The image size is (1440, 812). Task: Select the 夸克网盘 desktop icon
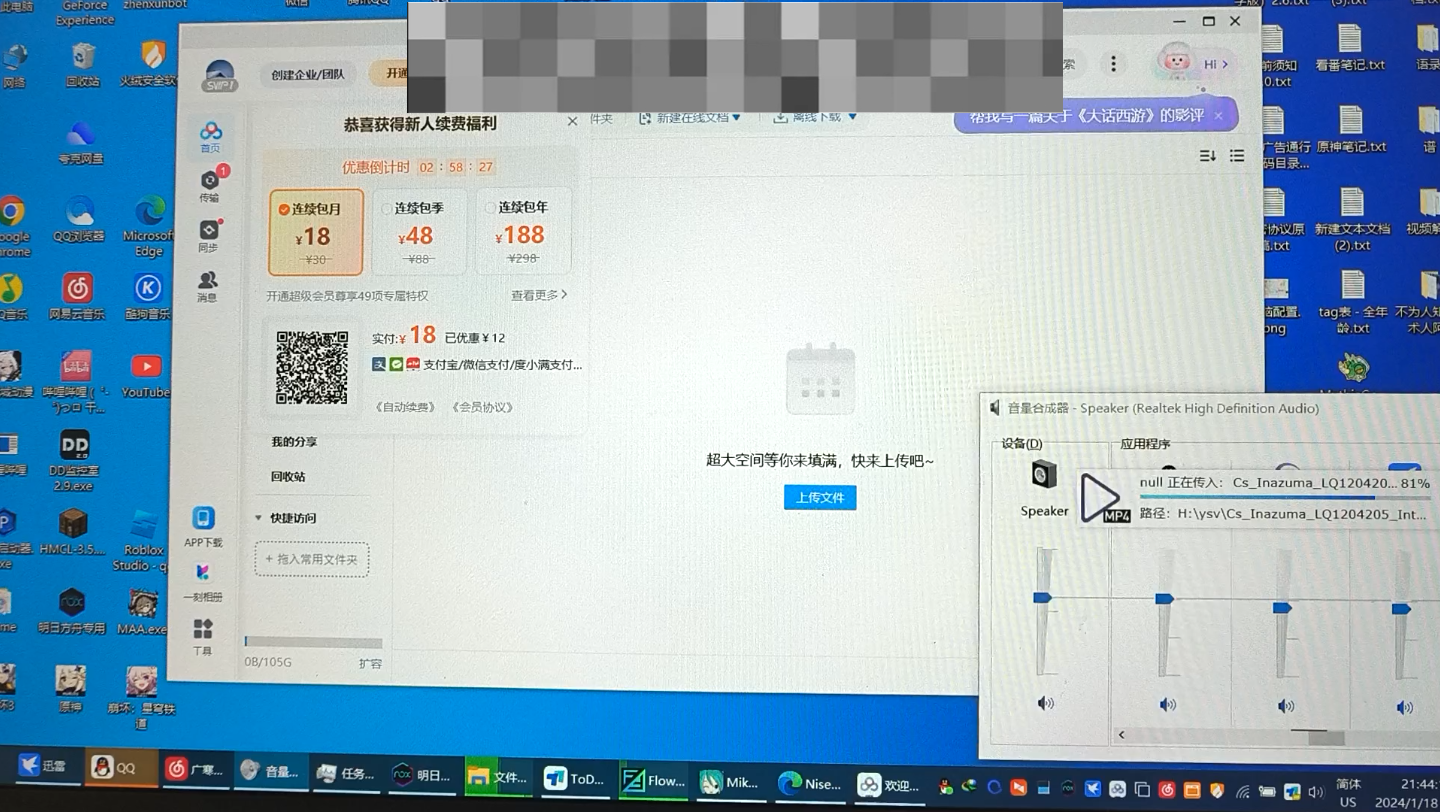point(80,143)
